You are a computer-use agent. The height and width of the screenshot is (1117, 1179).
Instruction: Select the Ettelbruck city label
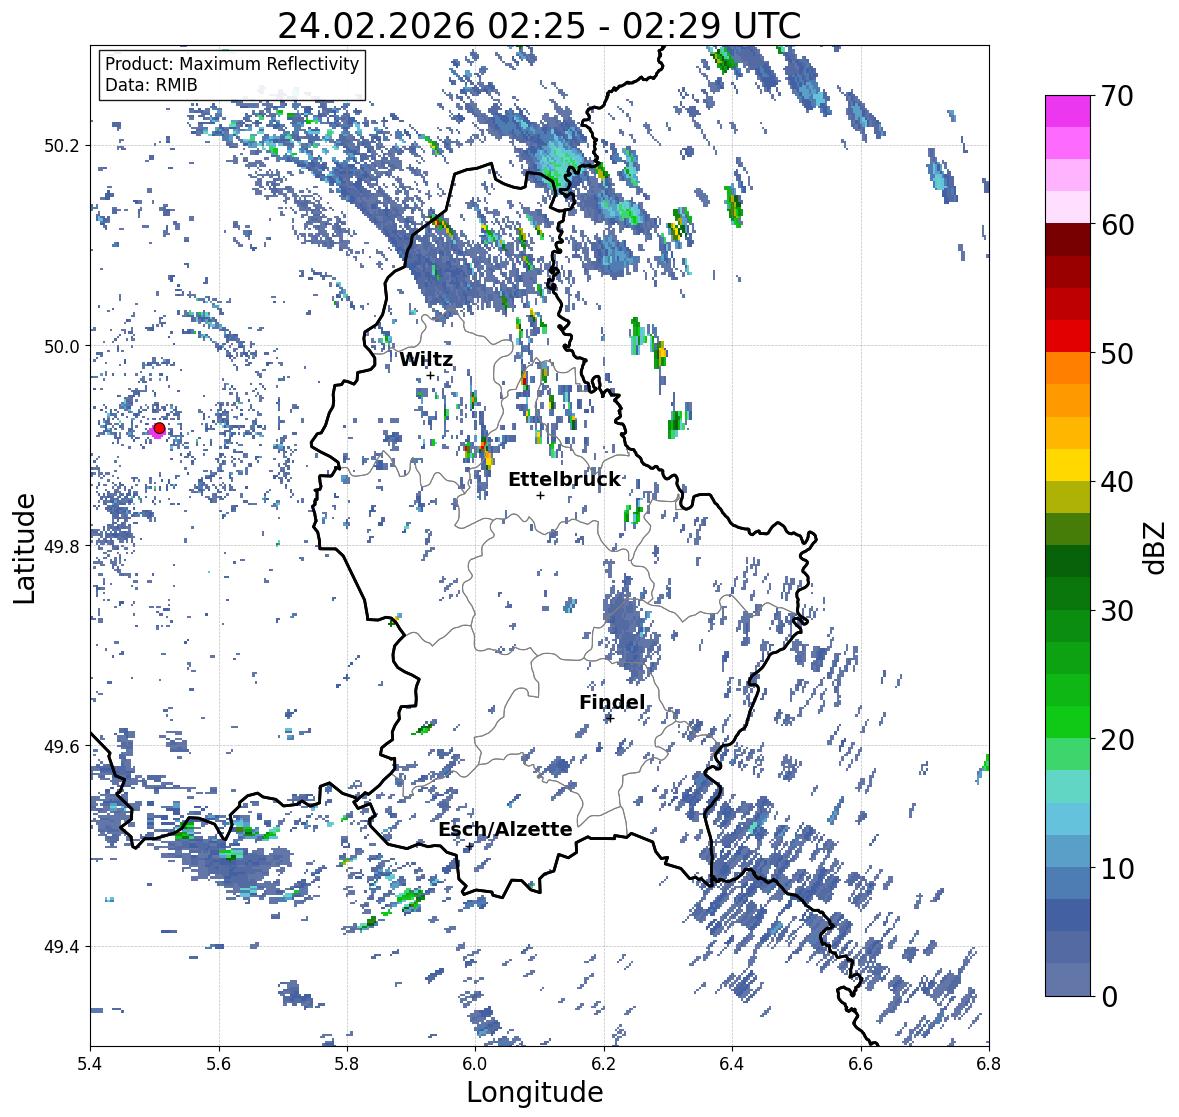coord(565,480)
